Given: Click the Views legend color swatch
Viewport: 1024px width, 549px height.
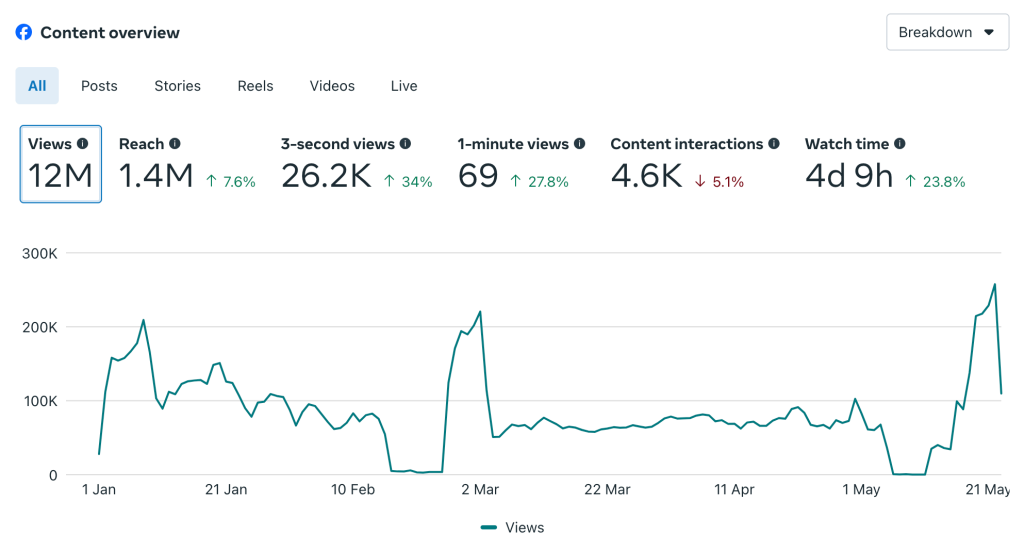Looking at the screenshot, I should [x=489, y=527].
